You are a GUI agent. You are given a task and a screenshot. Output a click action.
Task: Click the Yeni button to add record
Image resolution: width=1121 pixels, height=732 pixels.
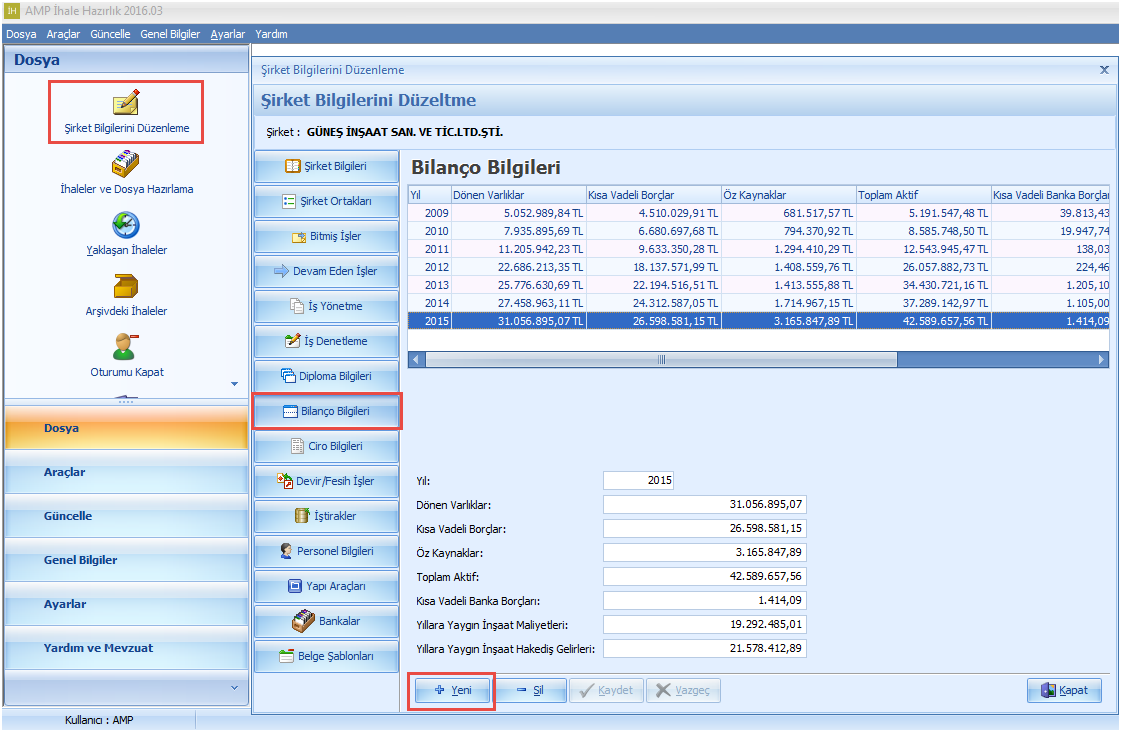coord(453,690)
